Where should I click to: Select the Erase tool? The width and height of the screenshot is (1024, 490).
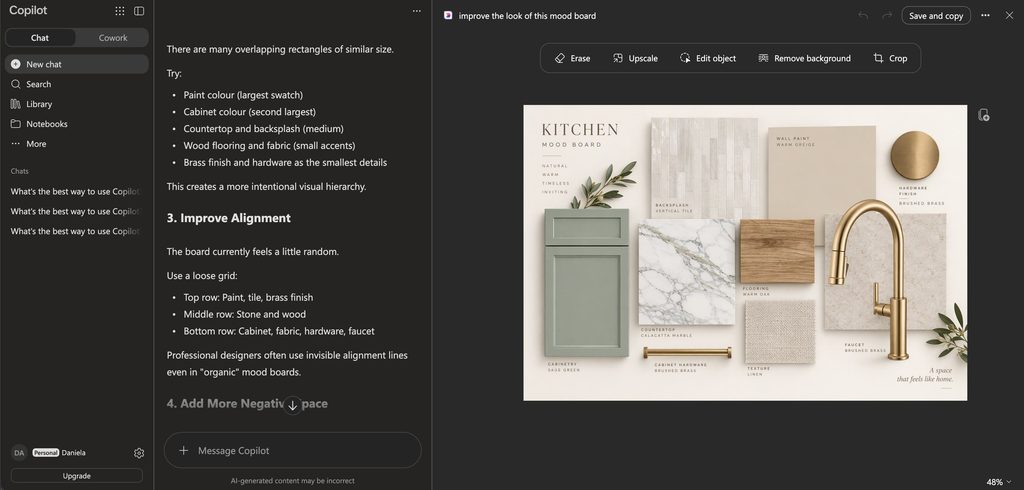tap(572, 58)
